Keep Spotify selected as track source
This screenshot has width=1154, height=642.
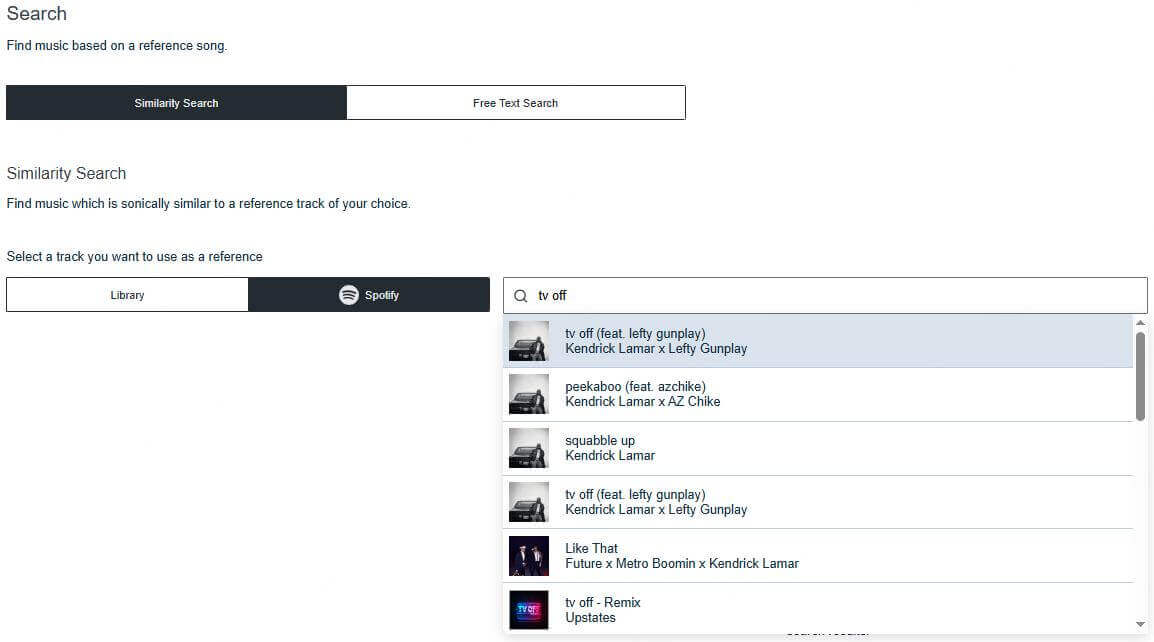click(x=368, y=295)
